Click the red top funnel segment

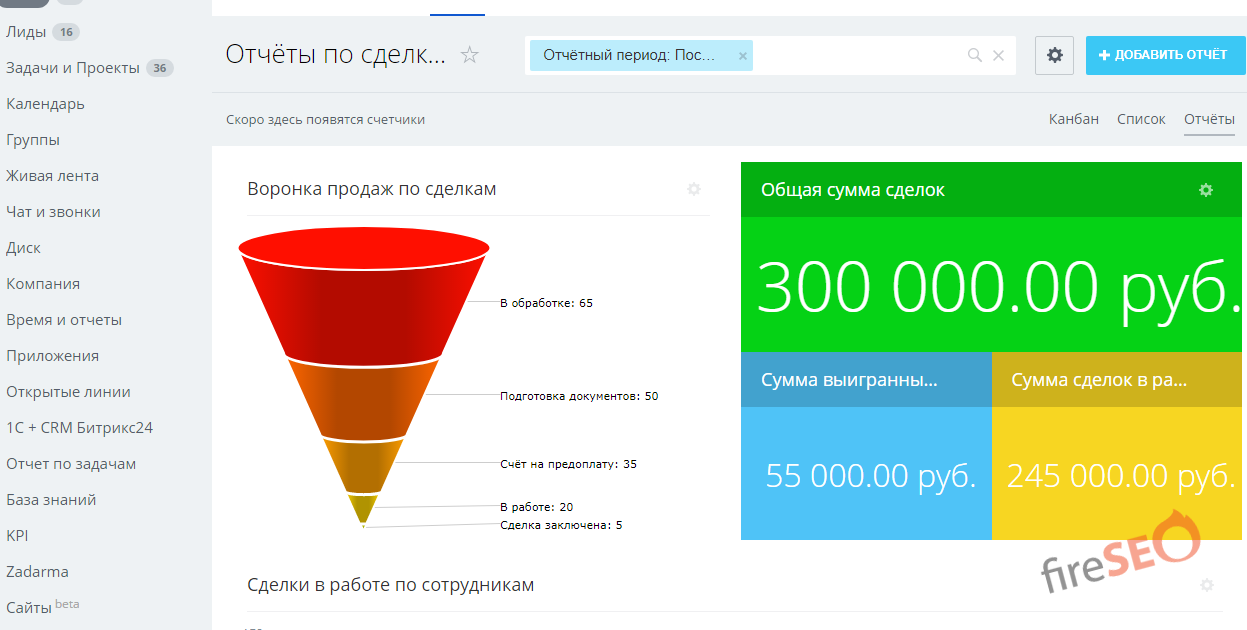[363, 300]
